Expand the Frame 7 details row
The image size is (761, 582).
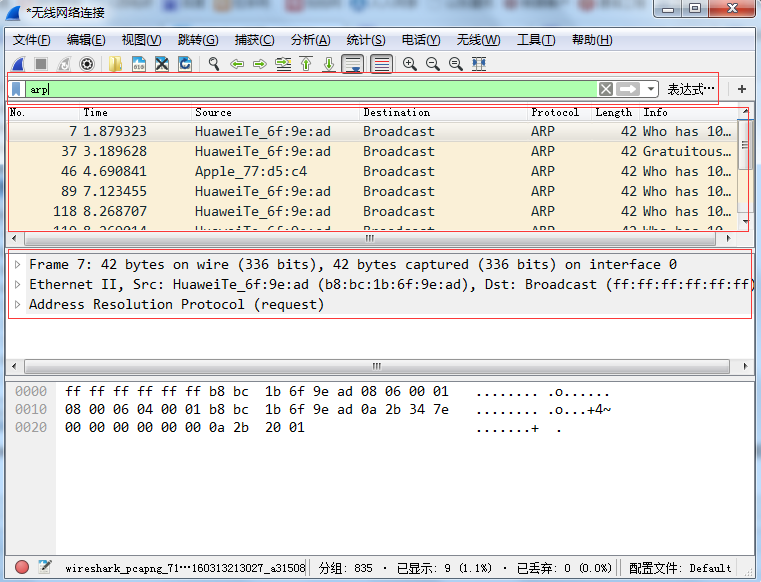click(x=18, y=265)
